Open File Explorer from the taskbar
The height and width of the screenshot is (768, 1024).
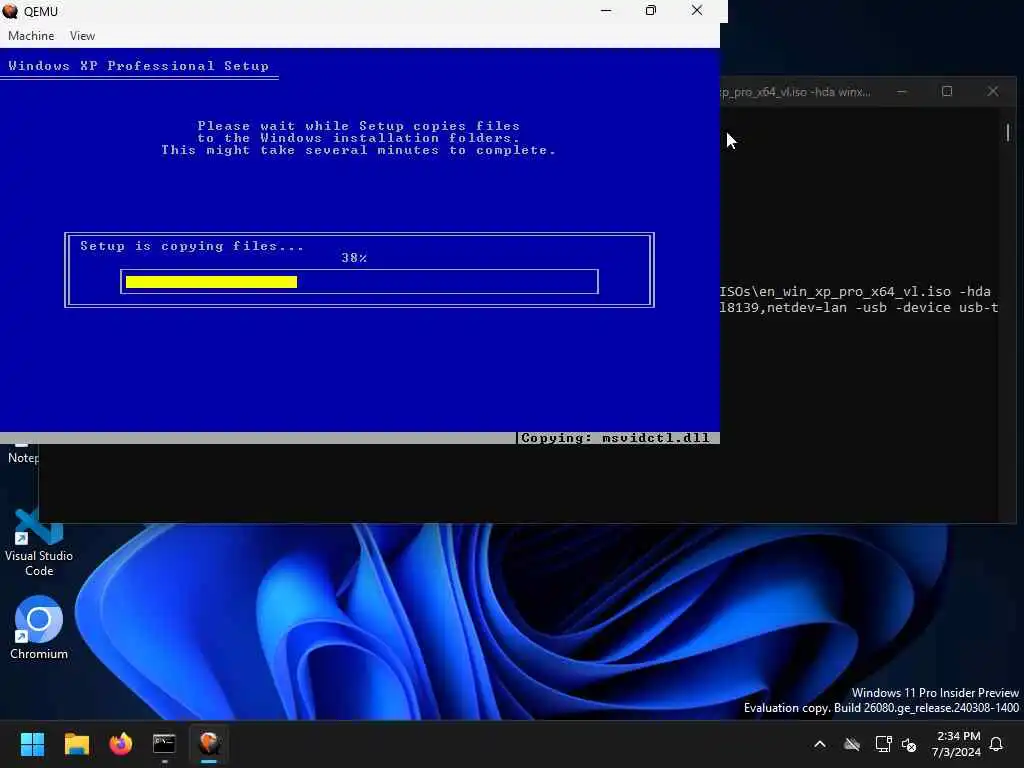76,744
